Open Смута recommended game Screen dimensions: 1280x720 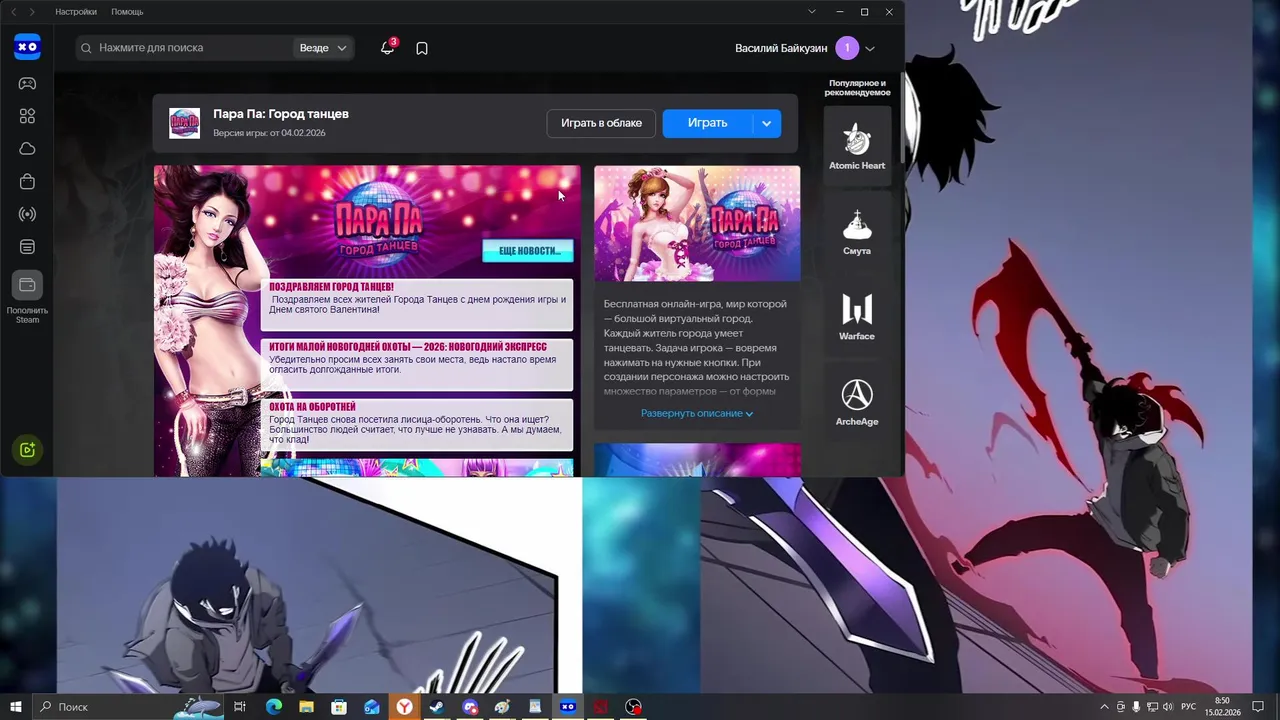click(857, 232)
